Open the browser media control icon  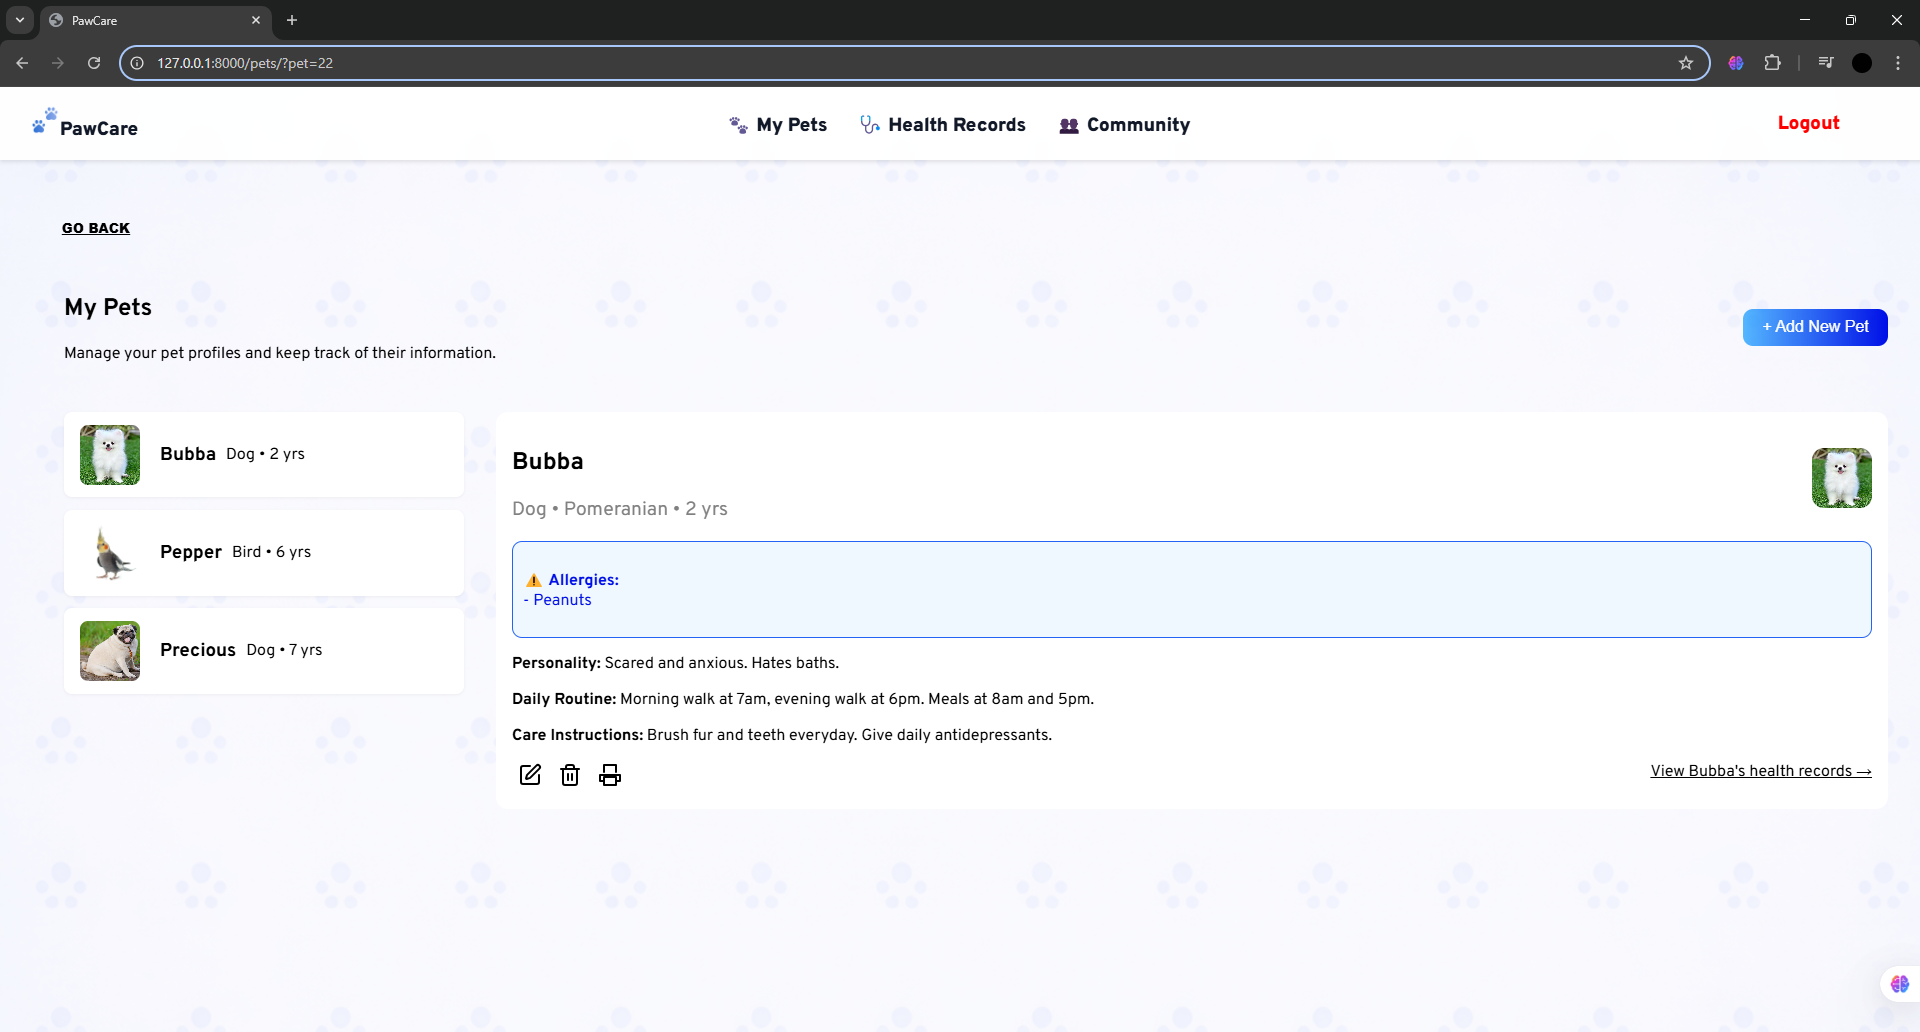click(1826, 63)
